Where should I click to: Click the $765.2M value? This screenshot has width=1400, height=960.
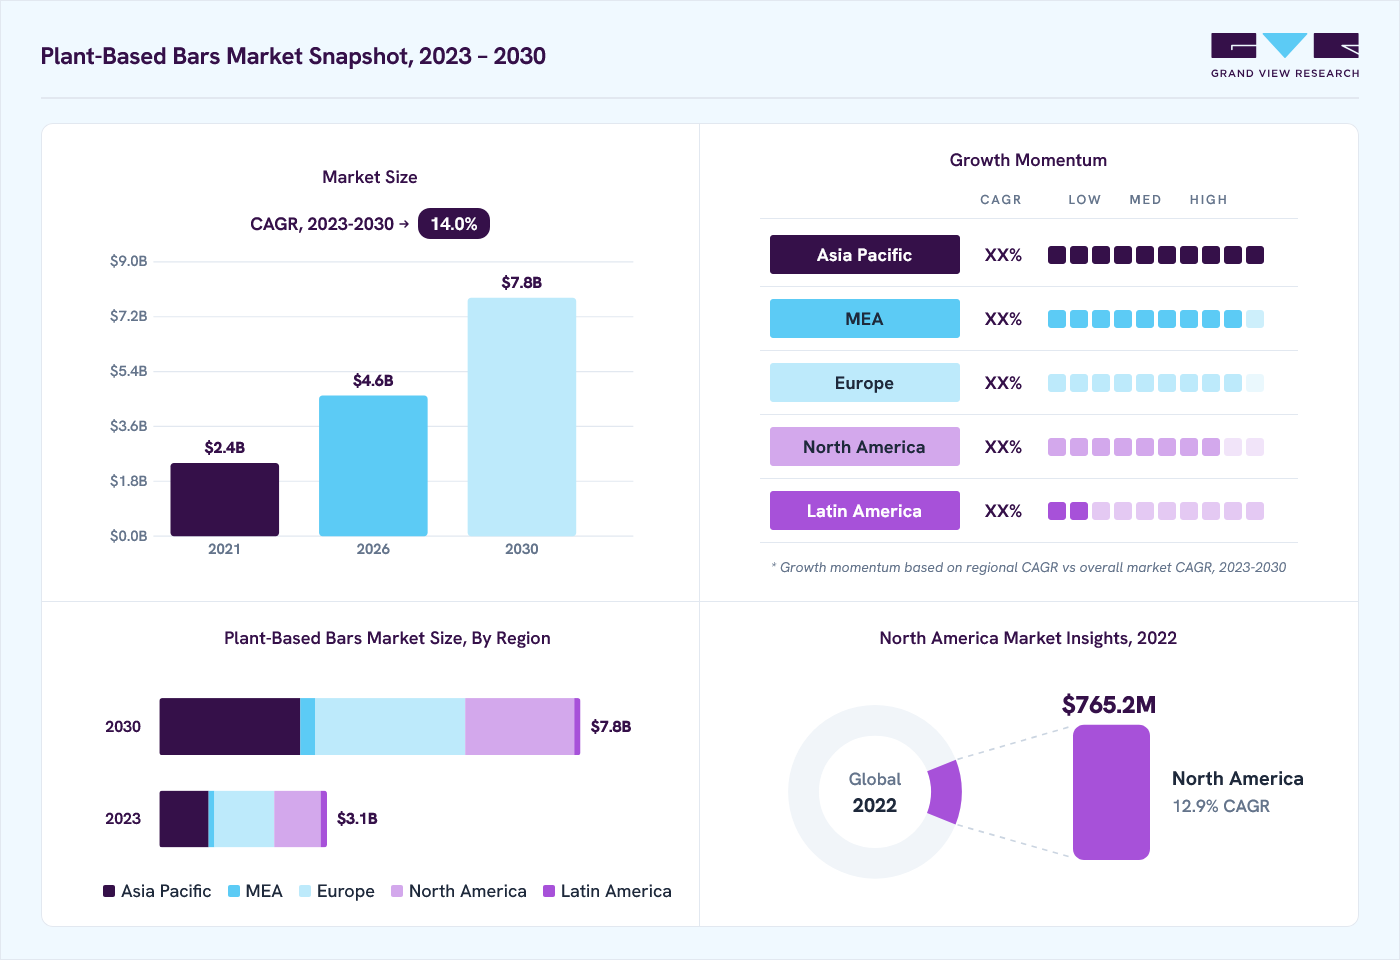click(1109, 705)
